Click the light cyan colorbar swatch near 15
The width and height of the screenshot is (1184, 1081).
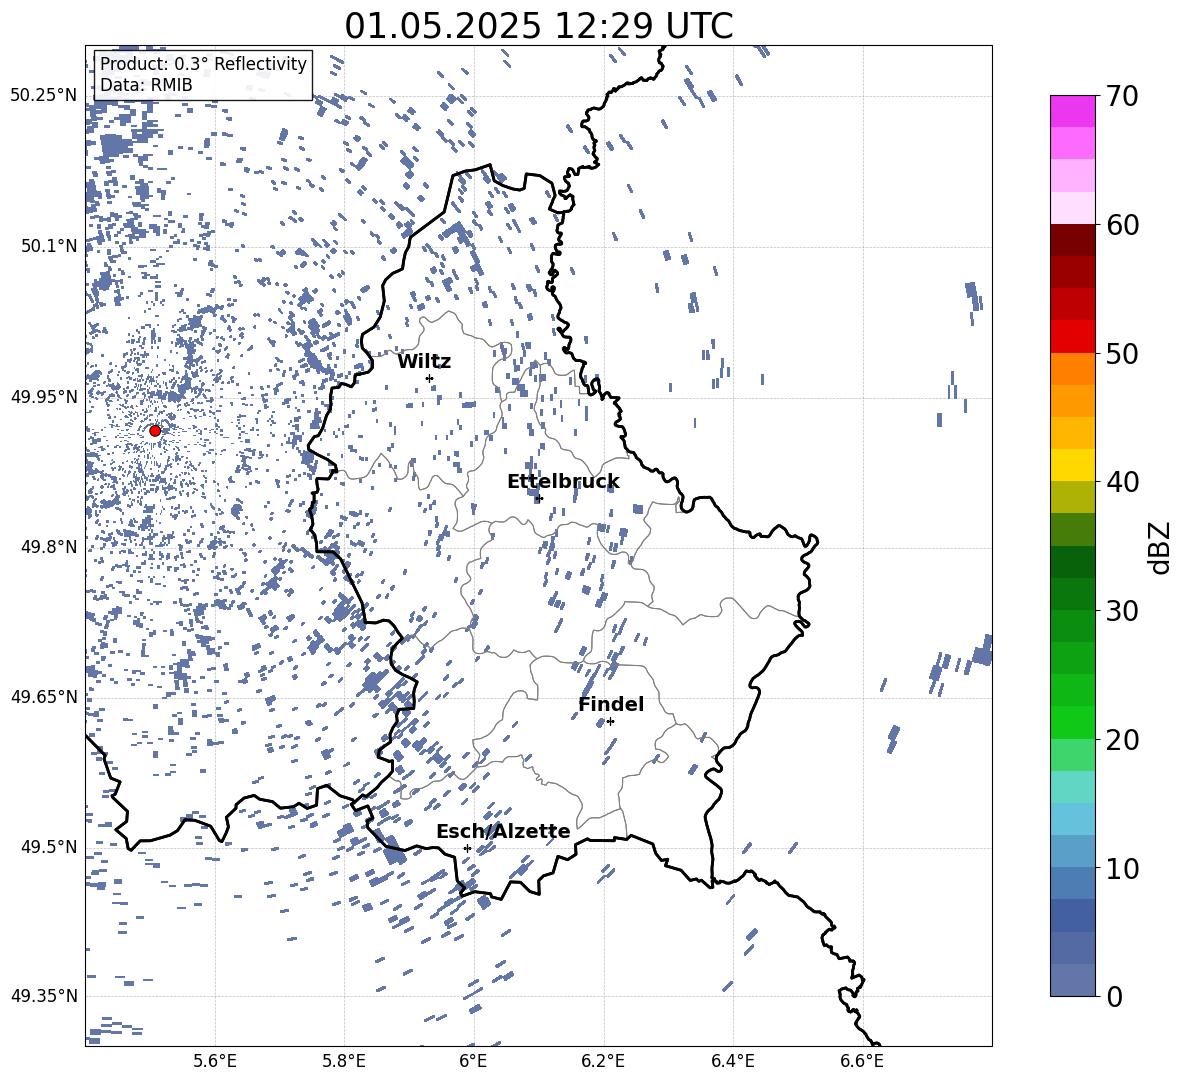click(1072, 787)
